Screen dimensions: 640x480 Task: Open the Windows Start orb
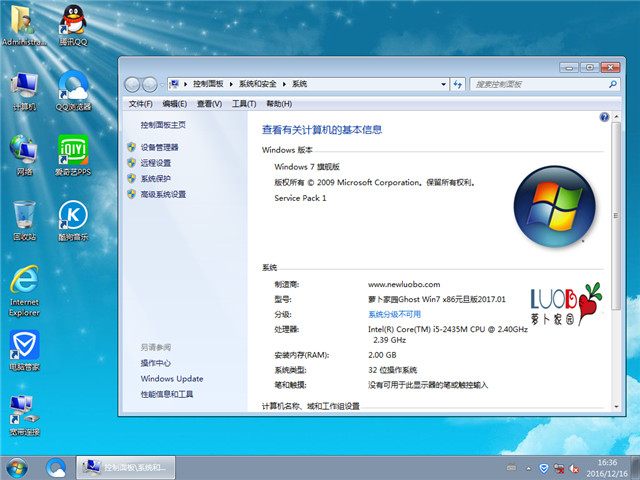(x=17, y=468)
